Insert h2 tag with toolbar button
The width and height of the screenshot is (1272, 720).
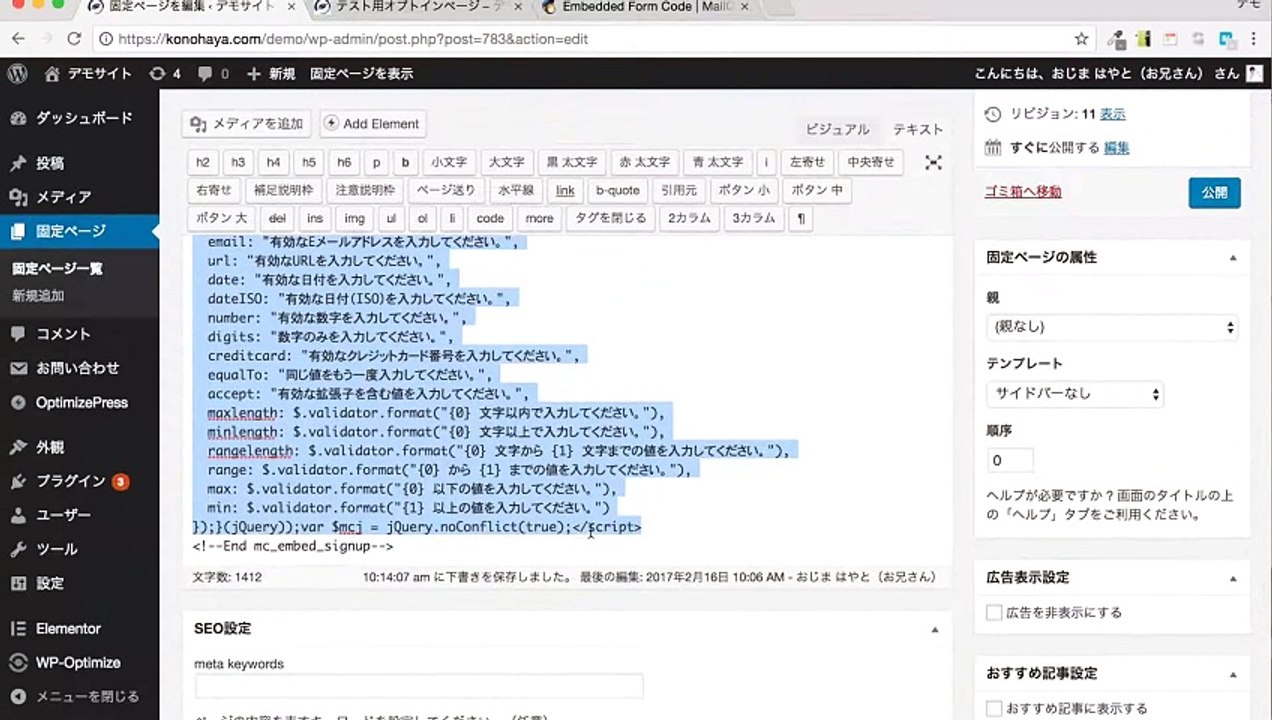[203, 162]
